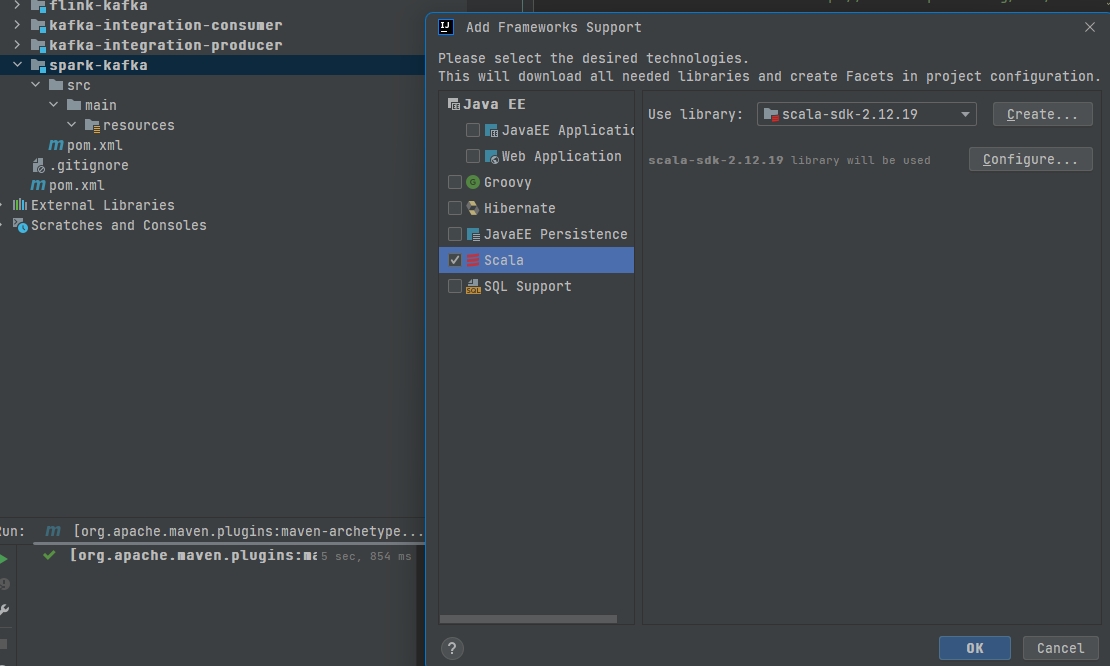Click the IntelliJ logo in dialog title bar
This screenshot has height=666, width=1110.
(x=446, y=27)
